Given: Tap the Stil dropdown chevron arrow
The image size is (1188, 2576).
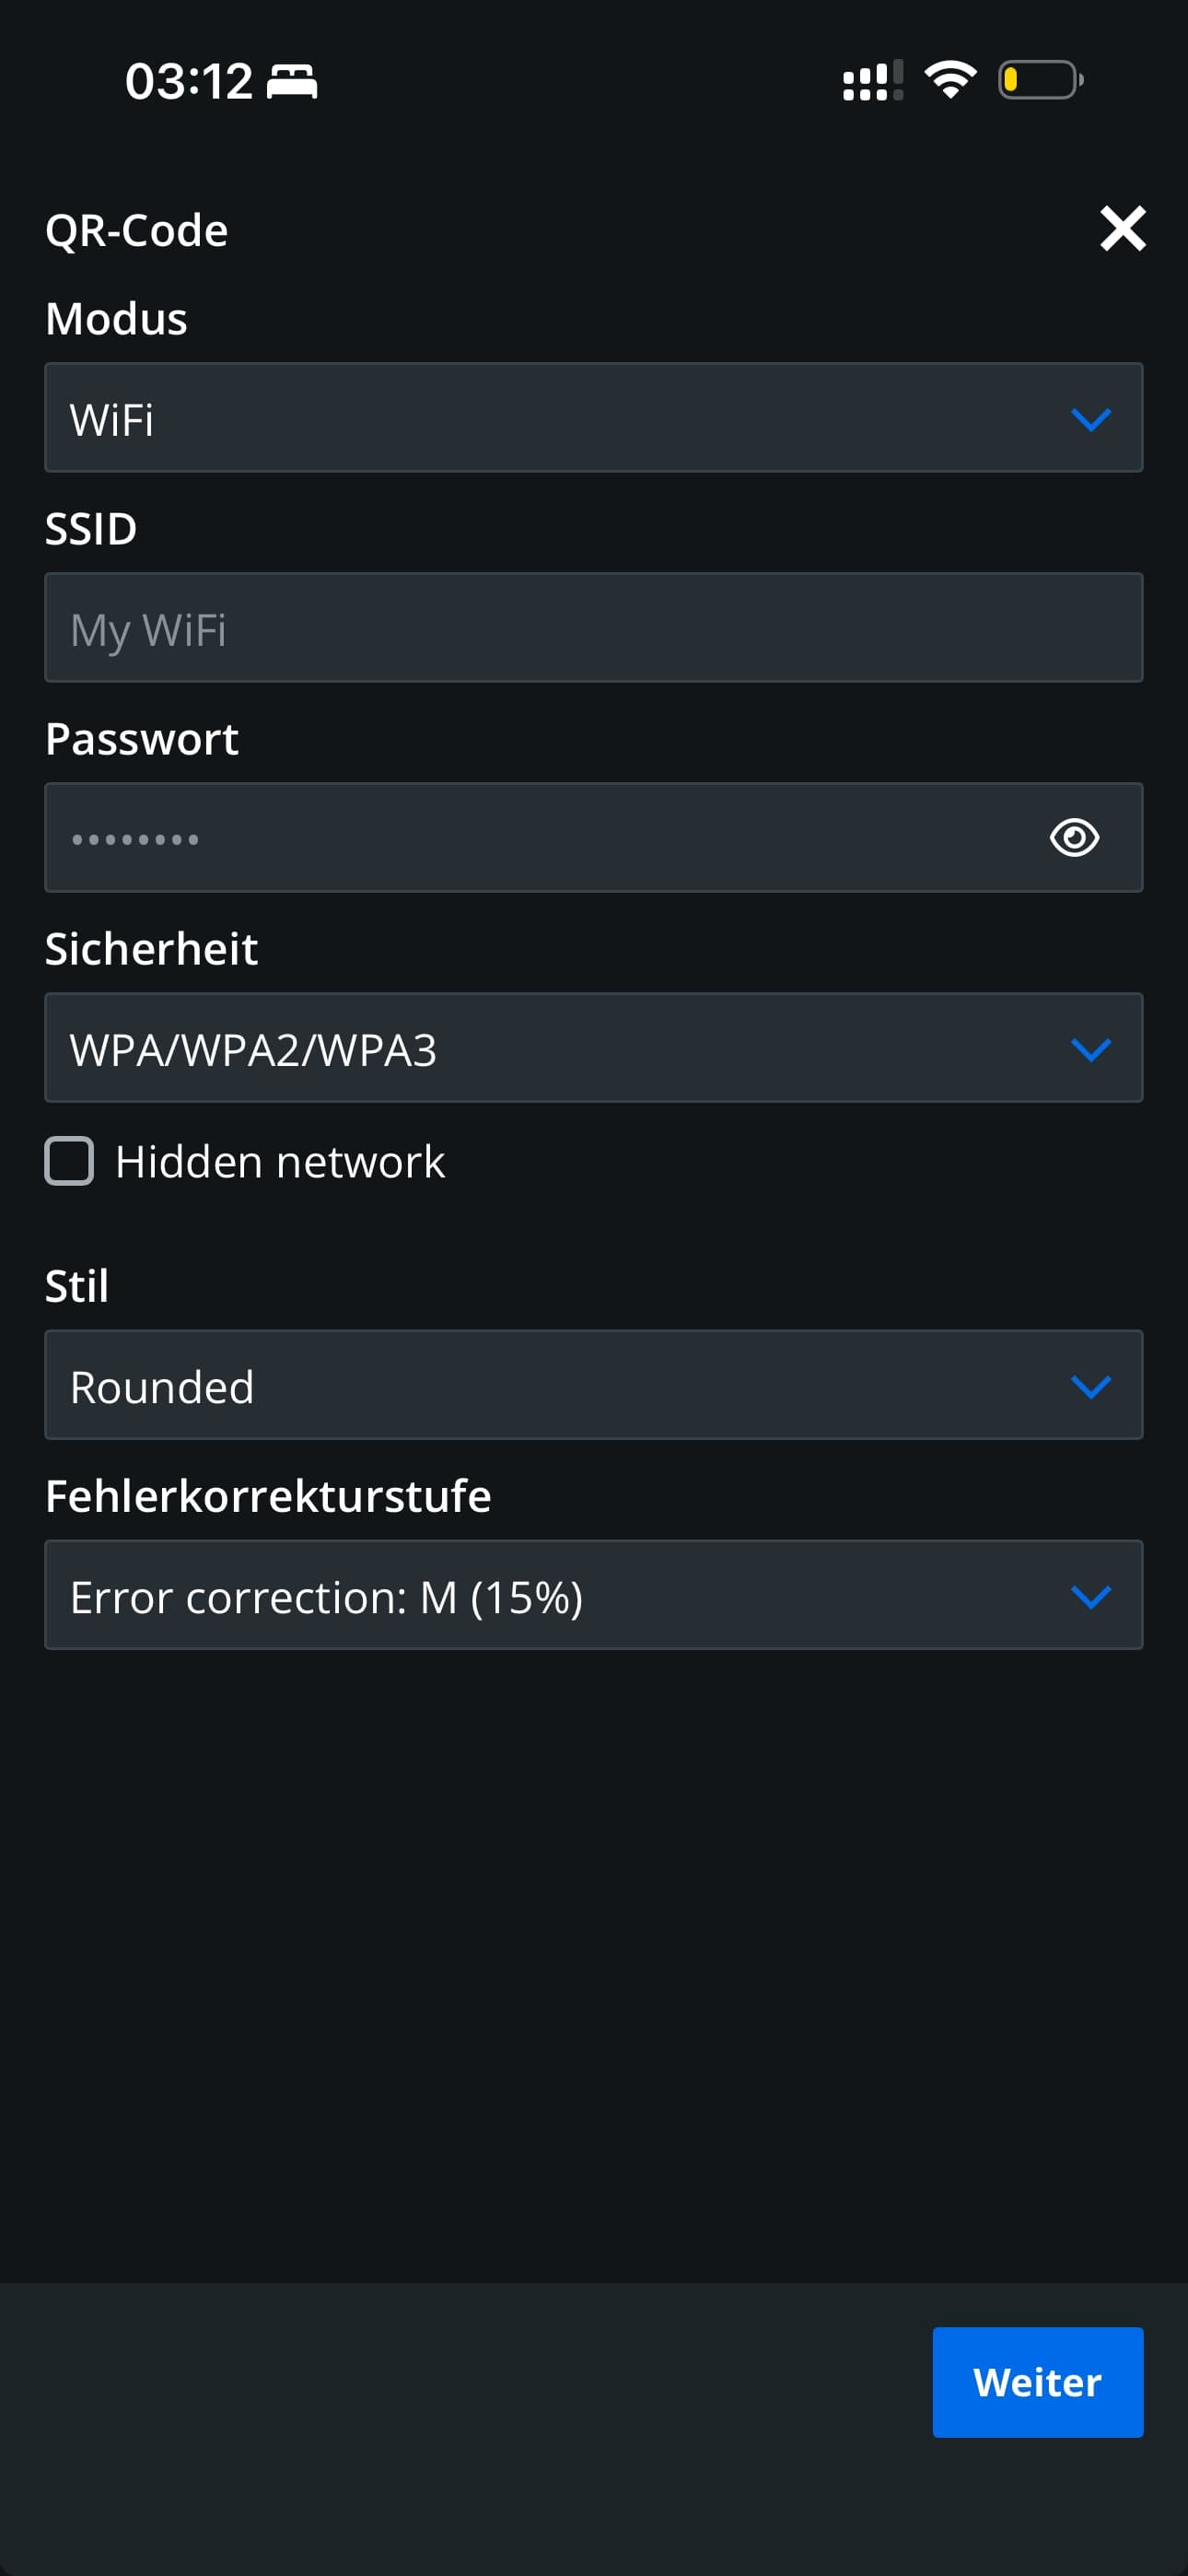Looking at the screenshot, I should point(1090,1385).
